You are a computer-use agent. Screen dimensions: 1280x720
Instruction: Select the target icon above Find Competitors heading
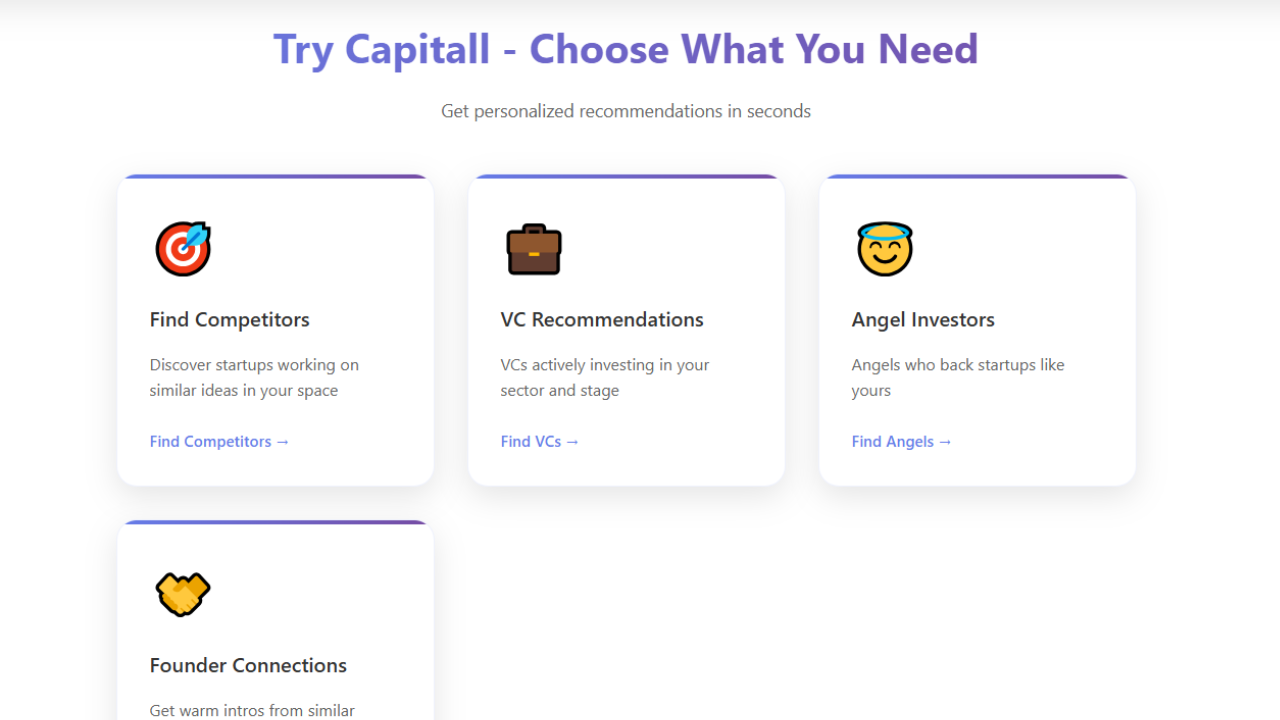[183, 249]
